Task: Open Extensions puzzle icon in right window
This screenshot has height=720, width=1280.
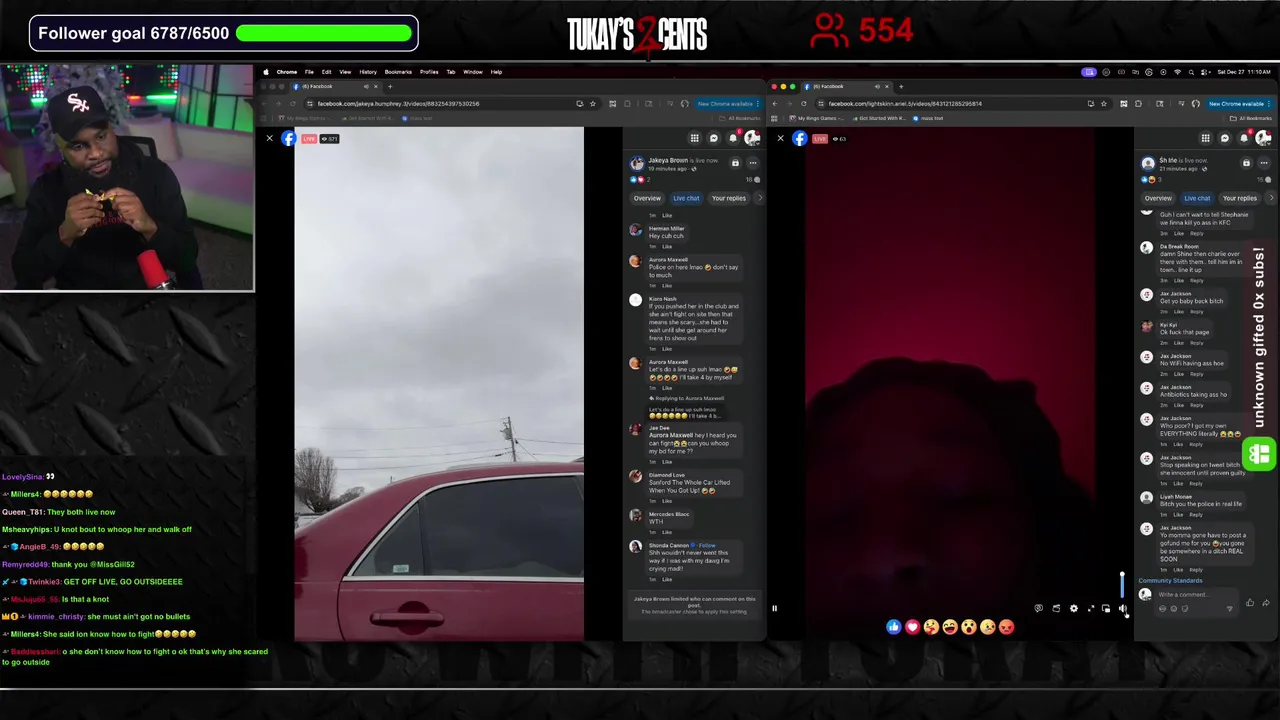Action: [1138, 104]
